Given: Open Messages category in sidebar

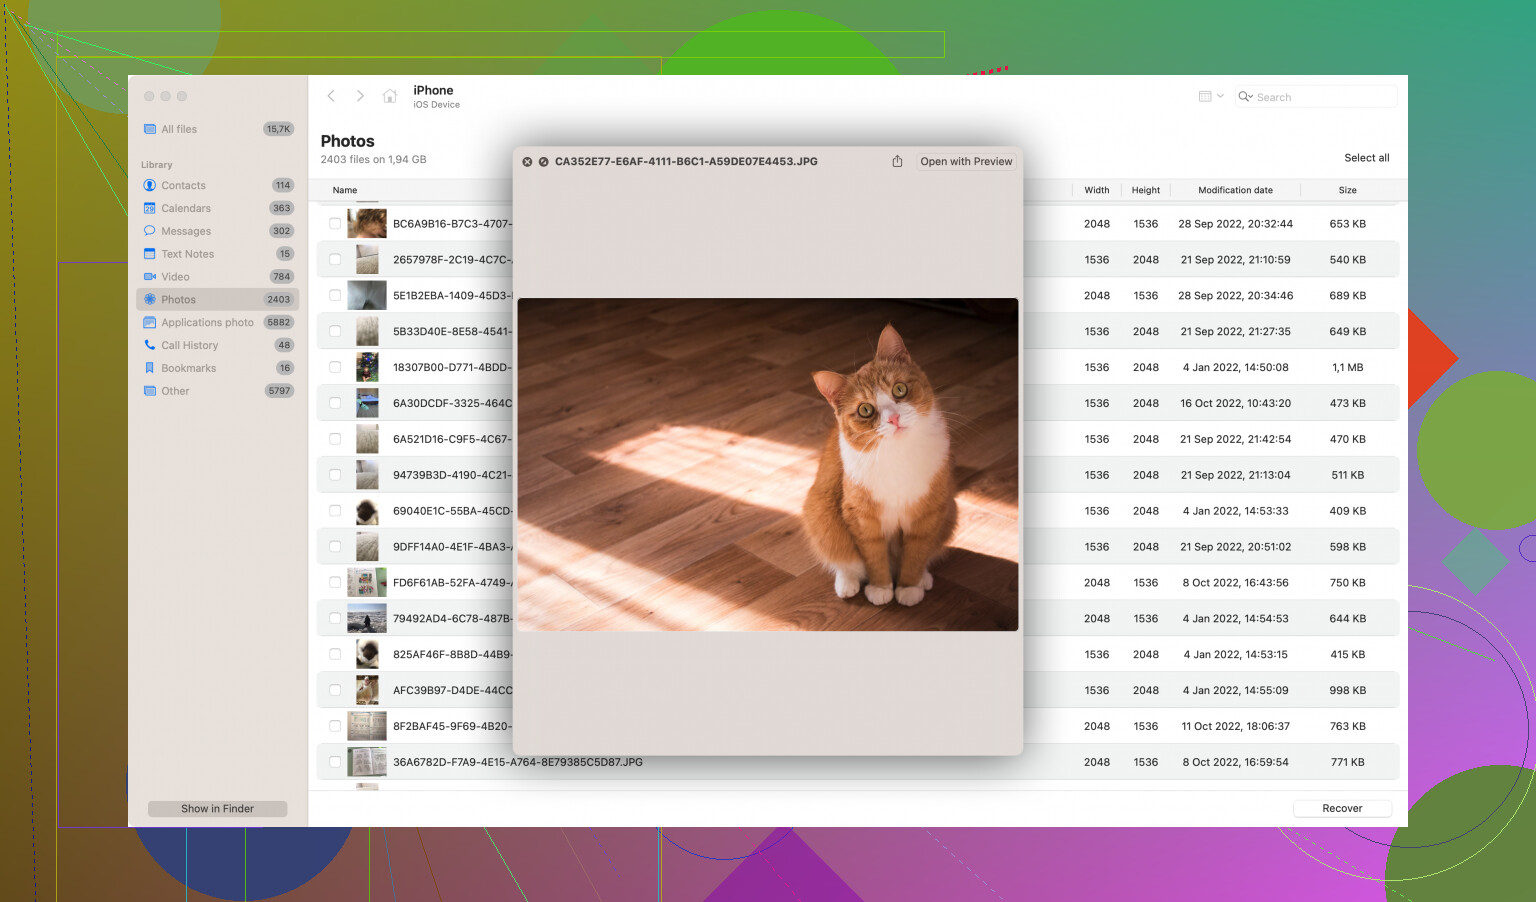Looking at the screenshot, I should (x=186, y=231).
